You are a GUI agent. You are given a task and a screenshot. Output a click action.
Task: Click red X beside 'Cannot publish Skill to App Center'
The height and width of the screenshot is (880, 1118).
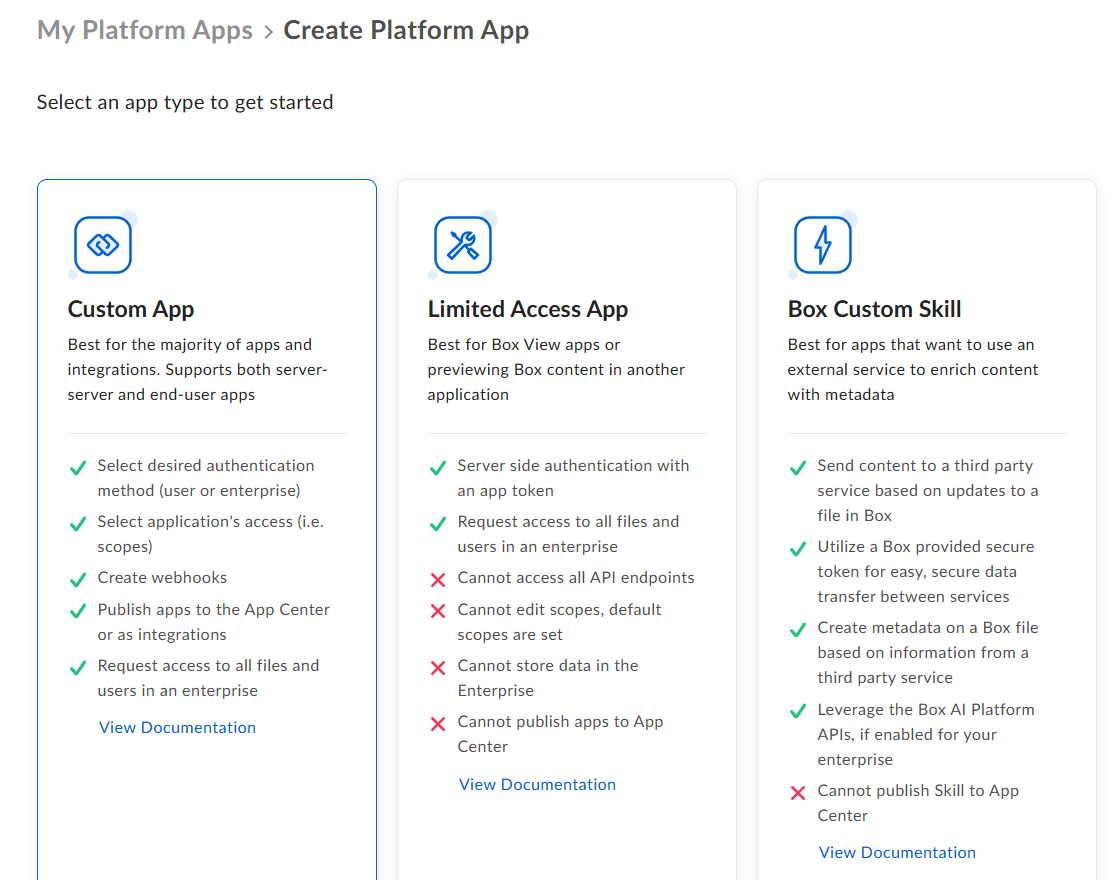799,793
